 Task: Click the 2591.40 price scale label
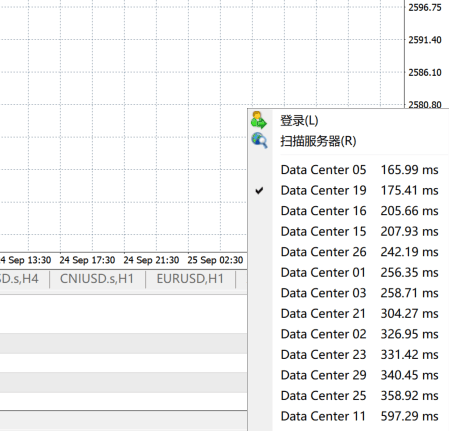425,40
